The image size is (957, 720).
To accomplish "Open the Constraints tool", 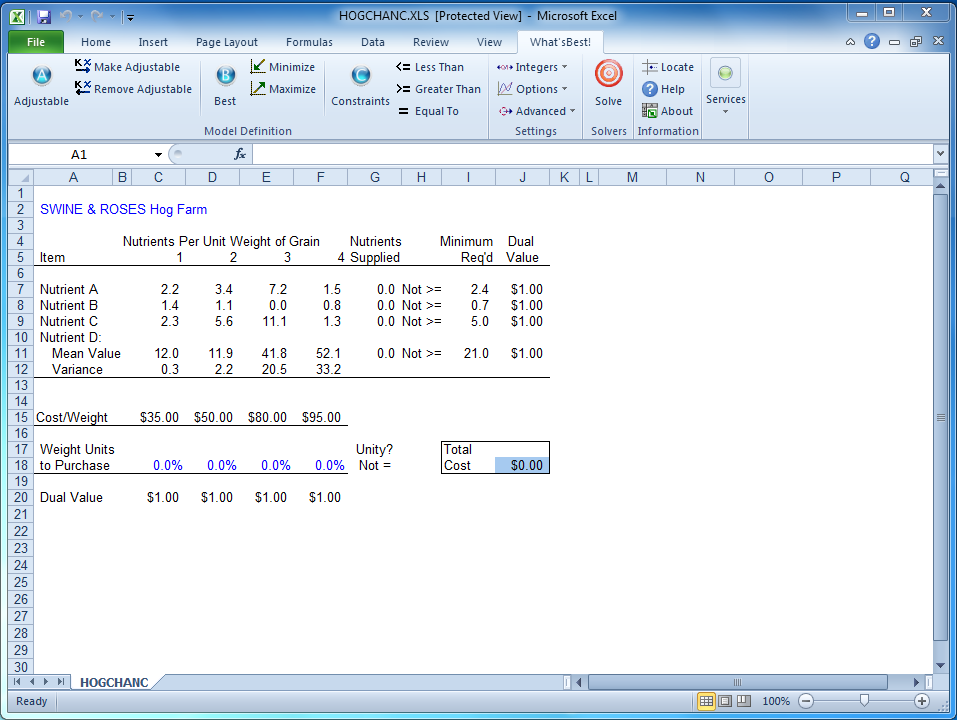I will (360, 76).
